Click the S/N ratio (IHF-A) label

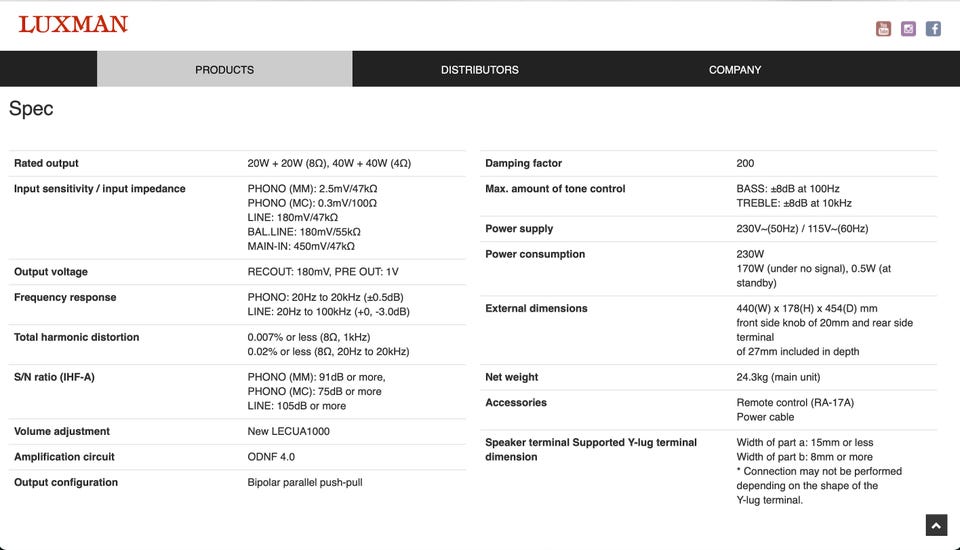pos(54,377)
